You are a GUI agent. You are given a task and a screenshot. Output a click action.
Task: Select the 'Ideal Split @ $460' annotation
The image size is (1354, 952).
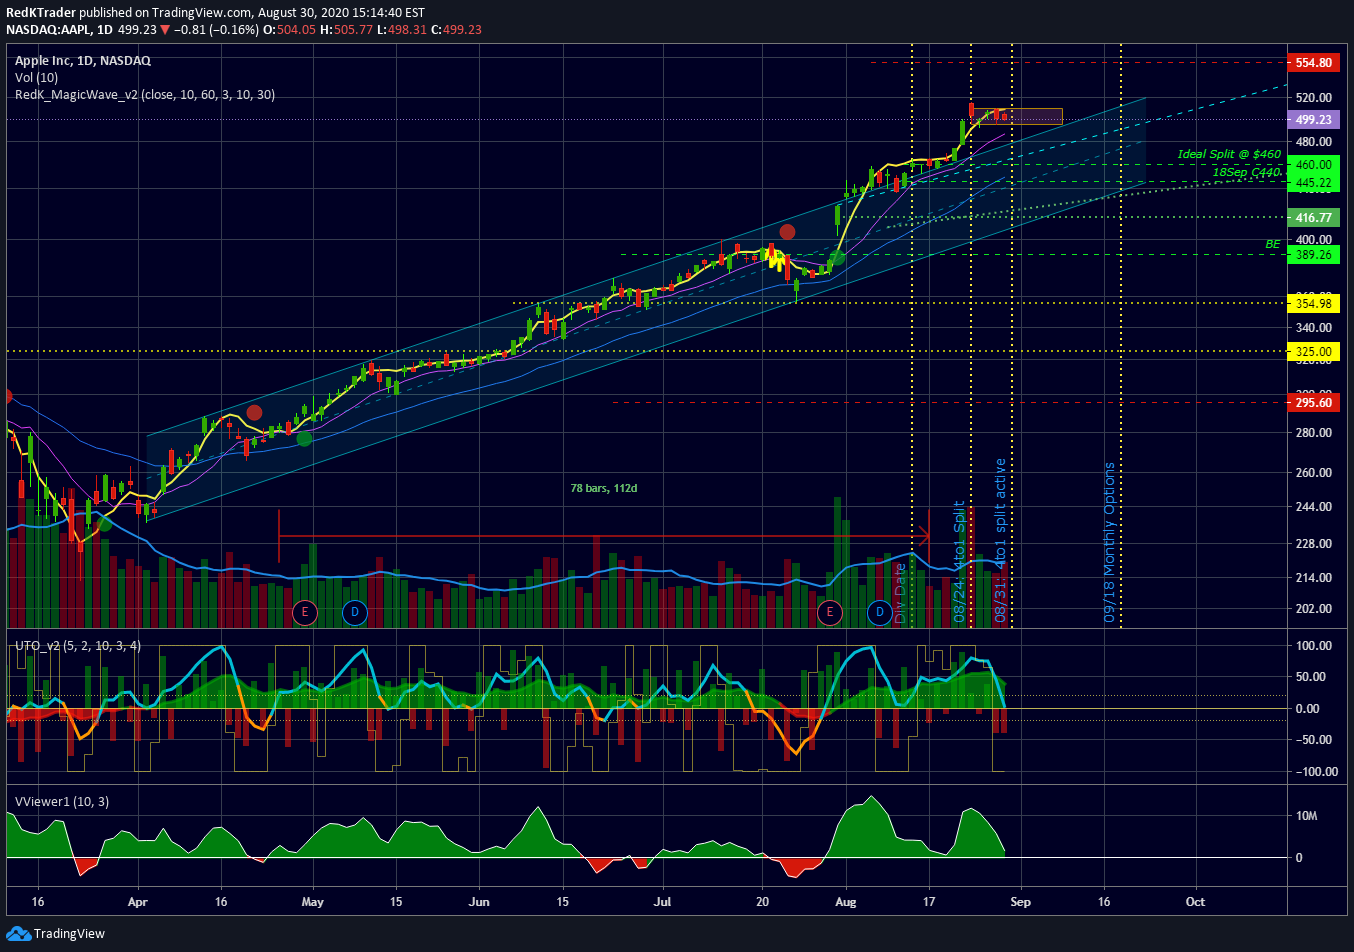[x=1229, y=154]
